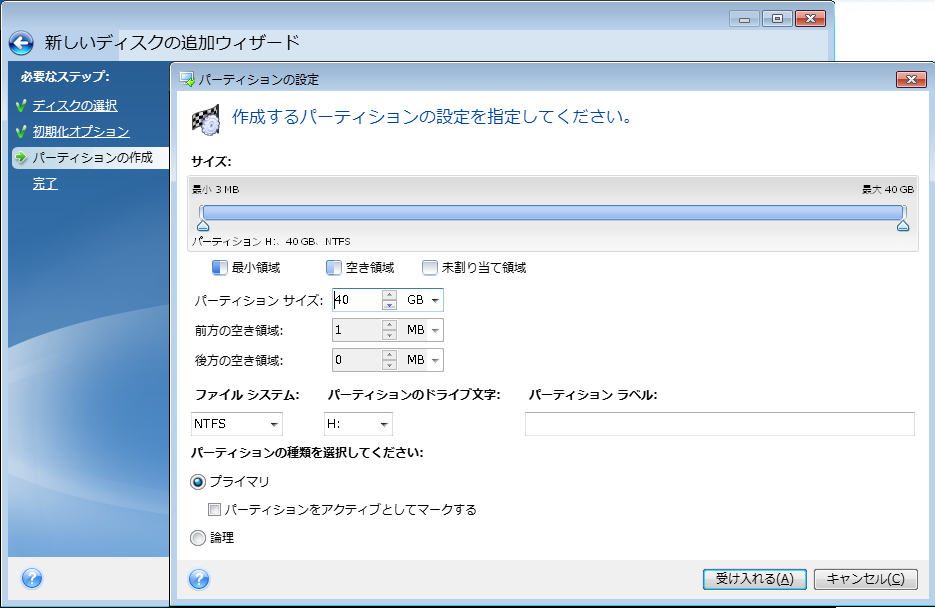Open help in the wizard sidebar

pyautogui.click(x=32, y=578)
